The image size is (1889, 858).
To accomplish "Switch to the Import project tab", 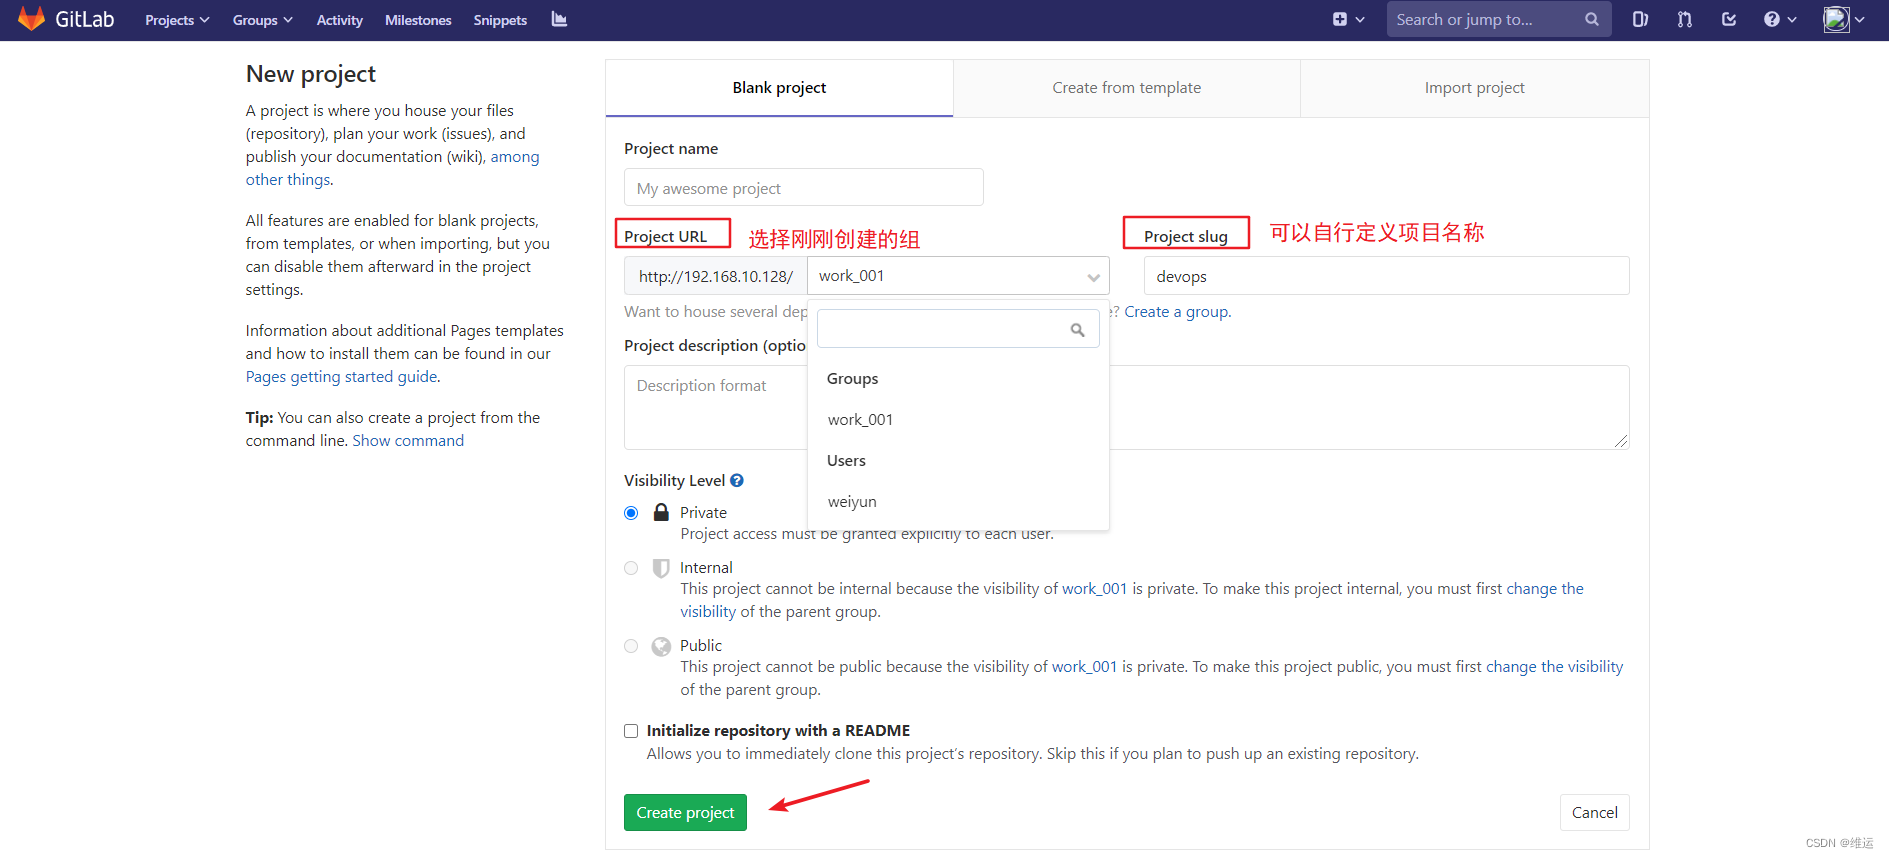I will pos(1475,88).
